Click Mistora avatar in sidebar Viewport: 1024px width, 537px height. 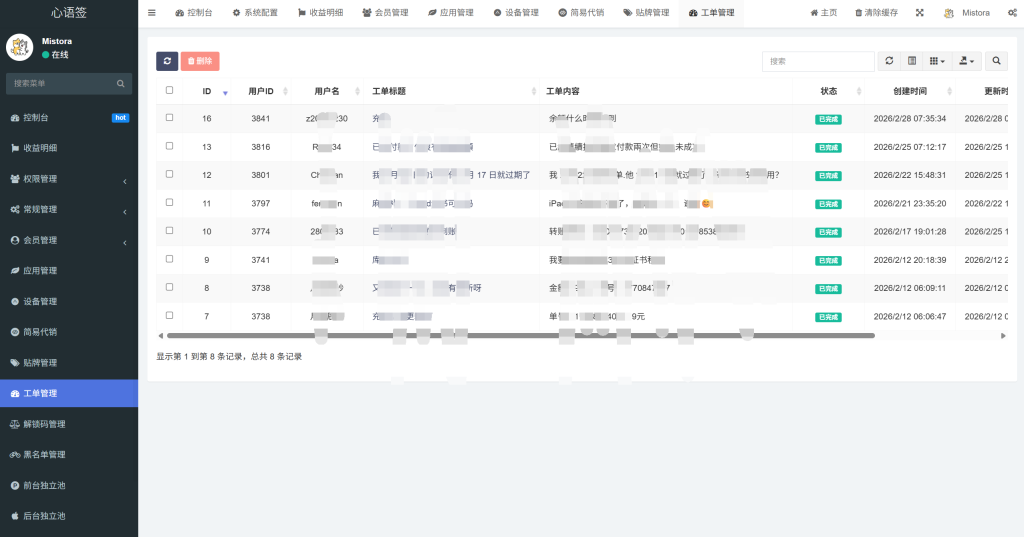20,47
